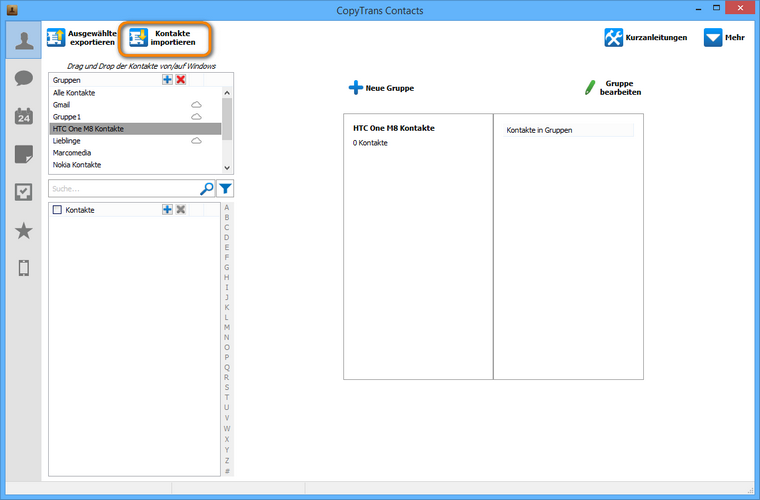The height and width of the screenshot is (500, 760).
Task: Open the Device phone sidebar section
Action: pos(24,268)
